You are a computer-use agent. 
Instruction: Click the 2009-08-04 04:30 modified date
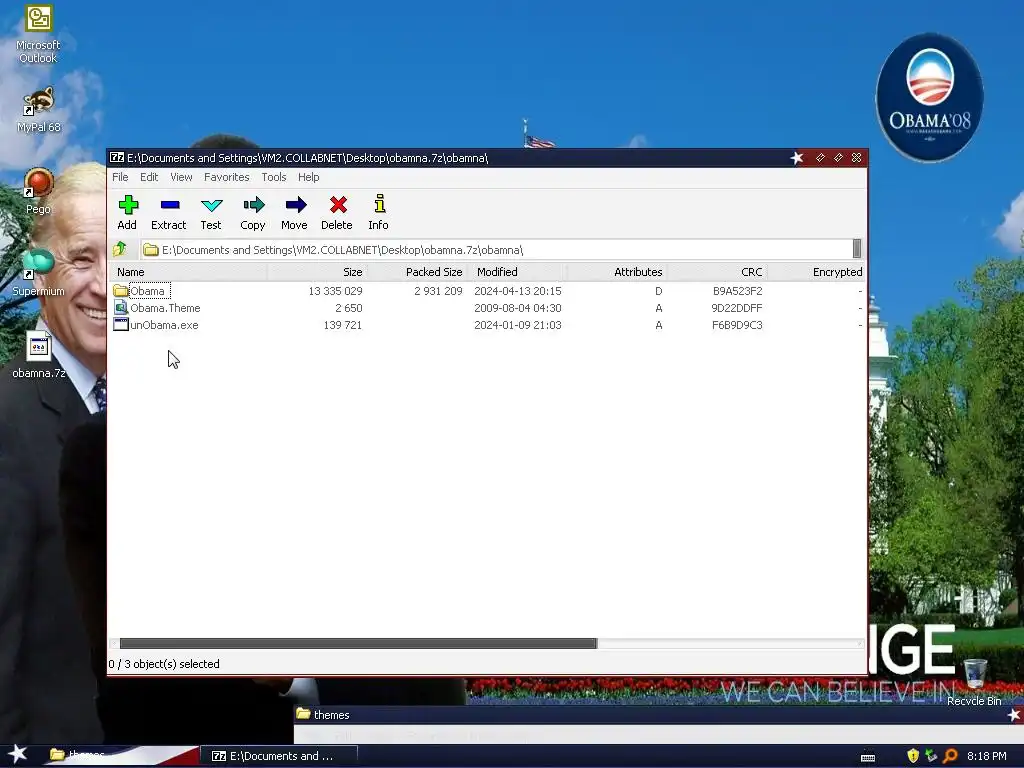pos(517,308)
